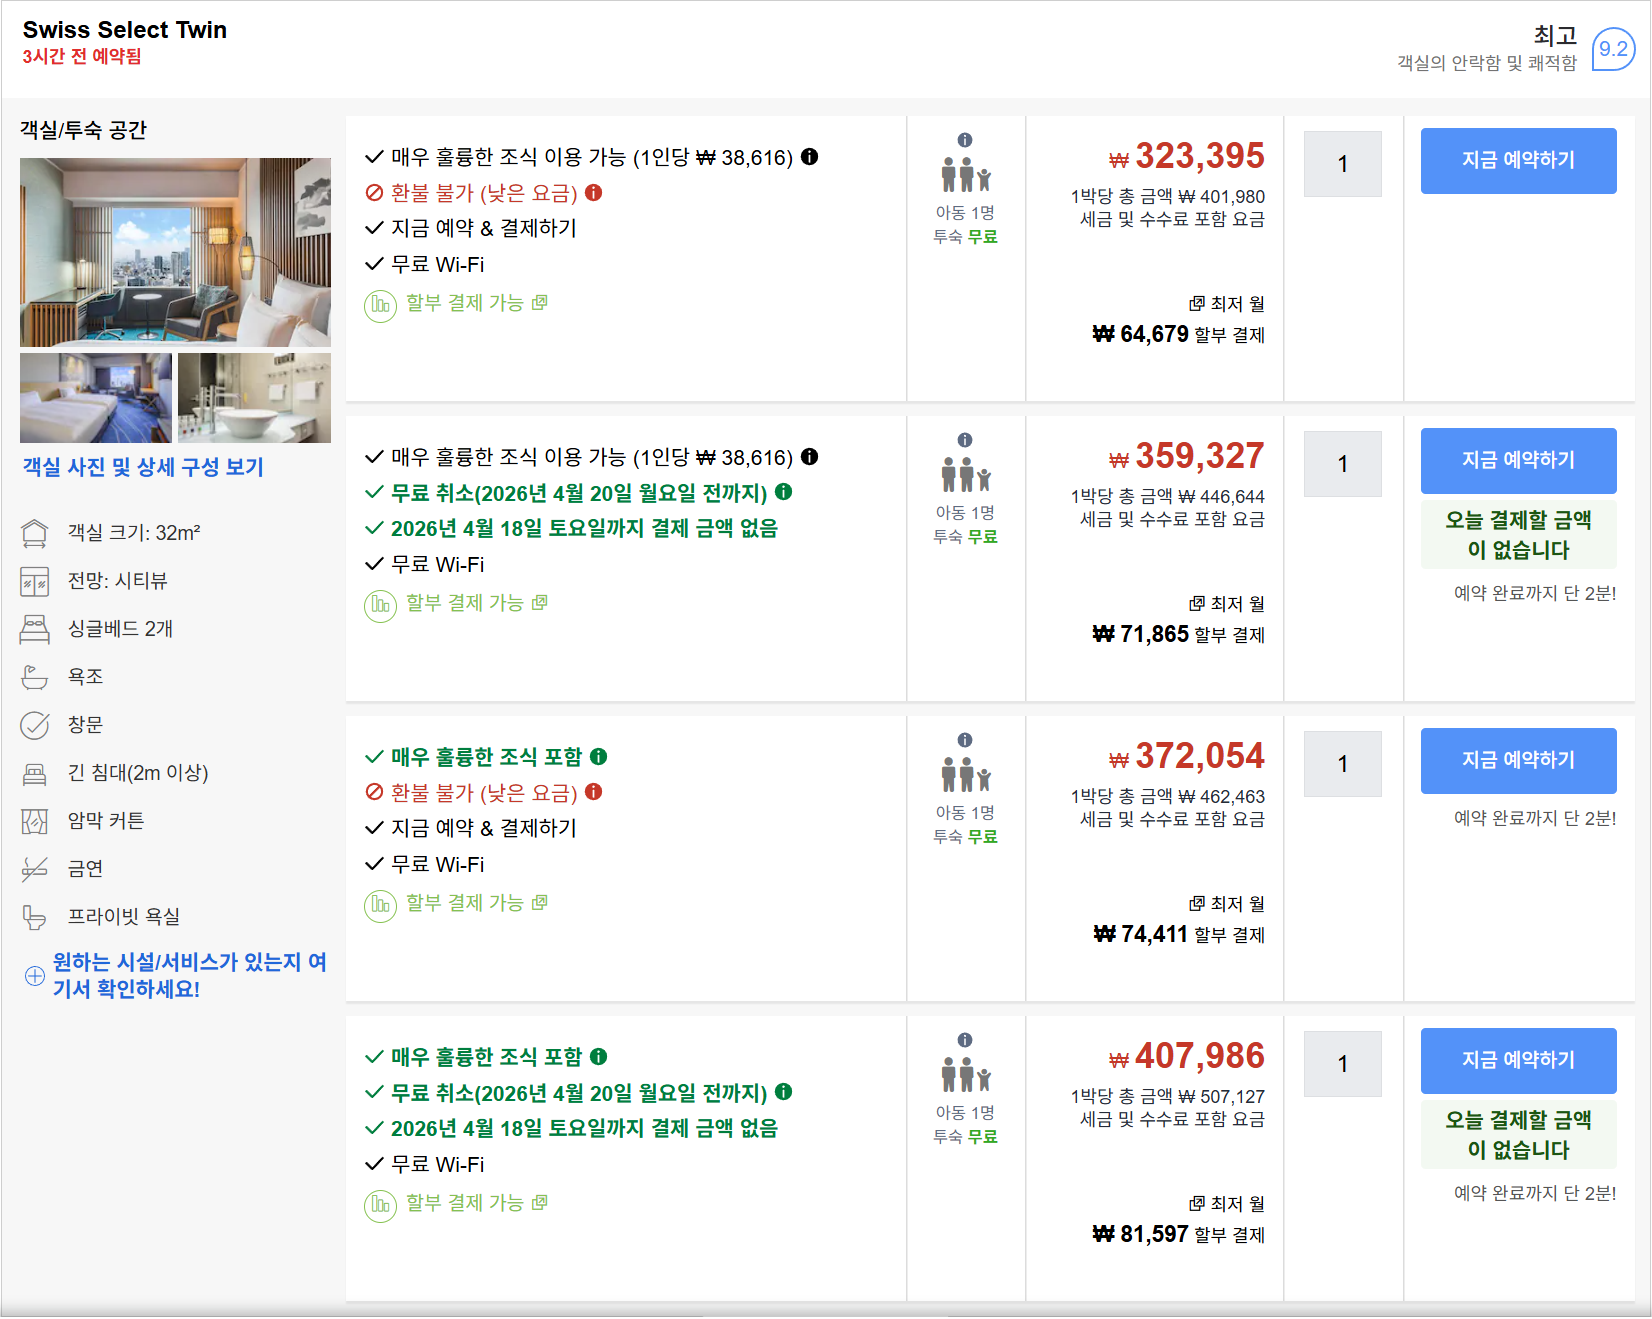This screenshot has height=1319, width=1652.
Task: Click ₩ 81,597 monthly installment amount
Action: 1140,1234
